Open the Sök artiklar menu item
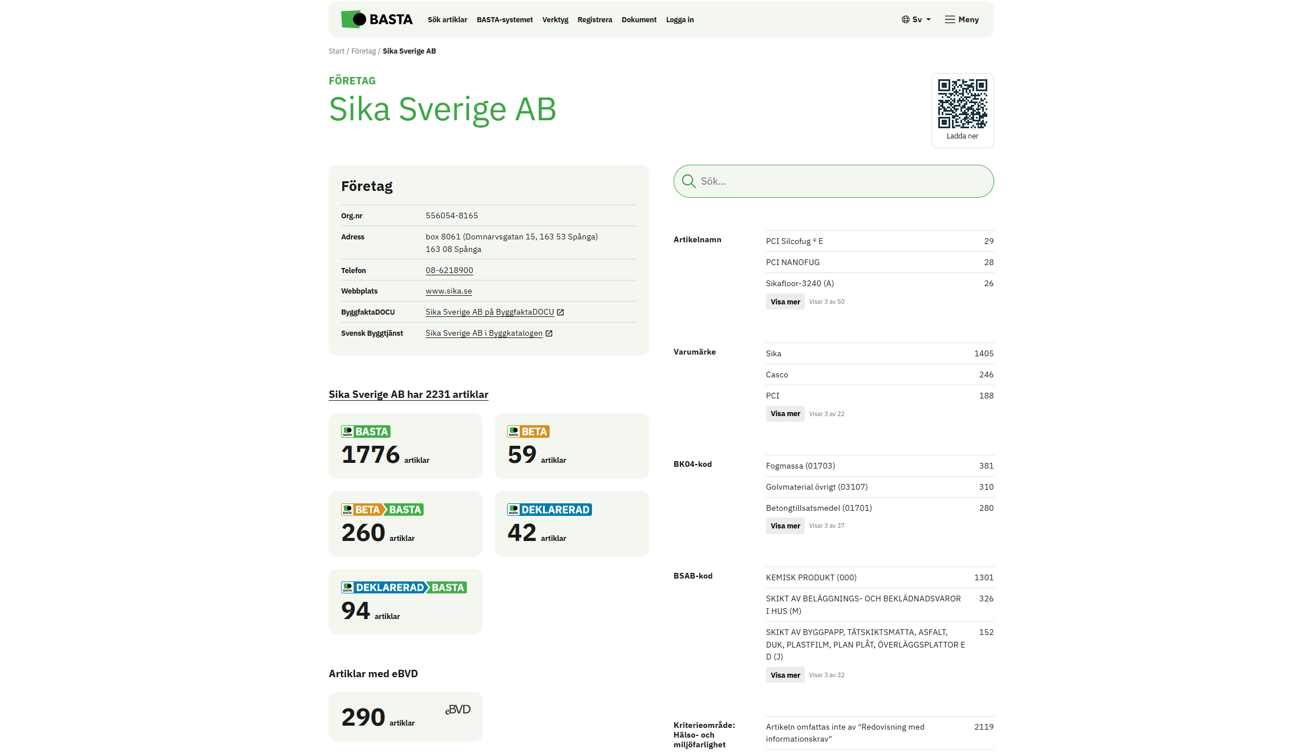Viewport: 1300px width, 753px height. click(x=447, y=19)
